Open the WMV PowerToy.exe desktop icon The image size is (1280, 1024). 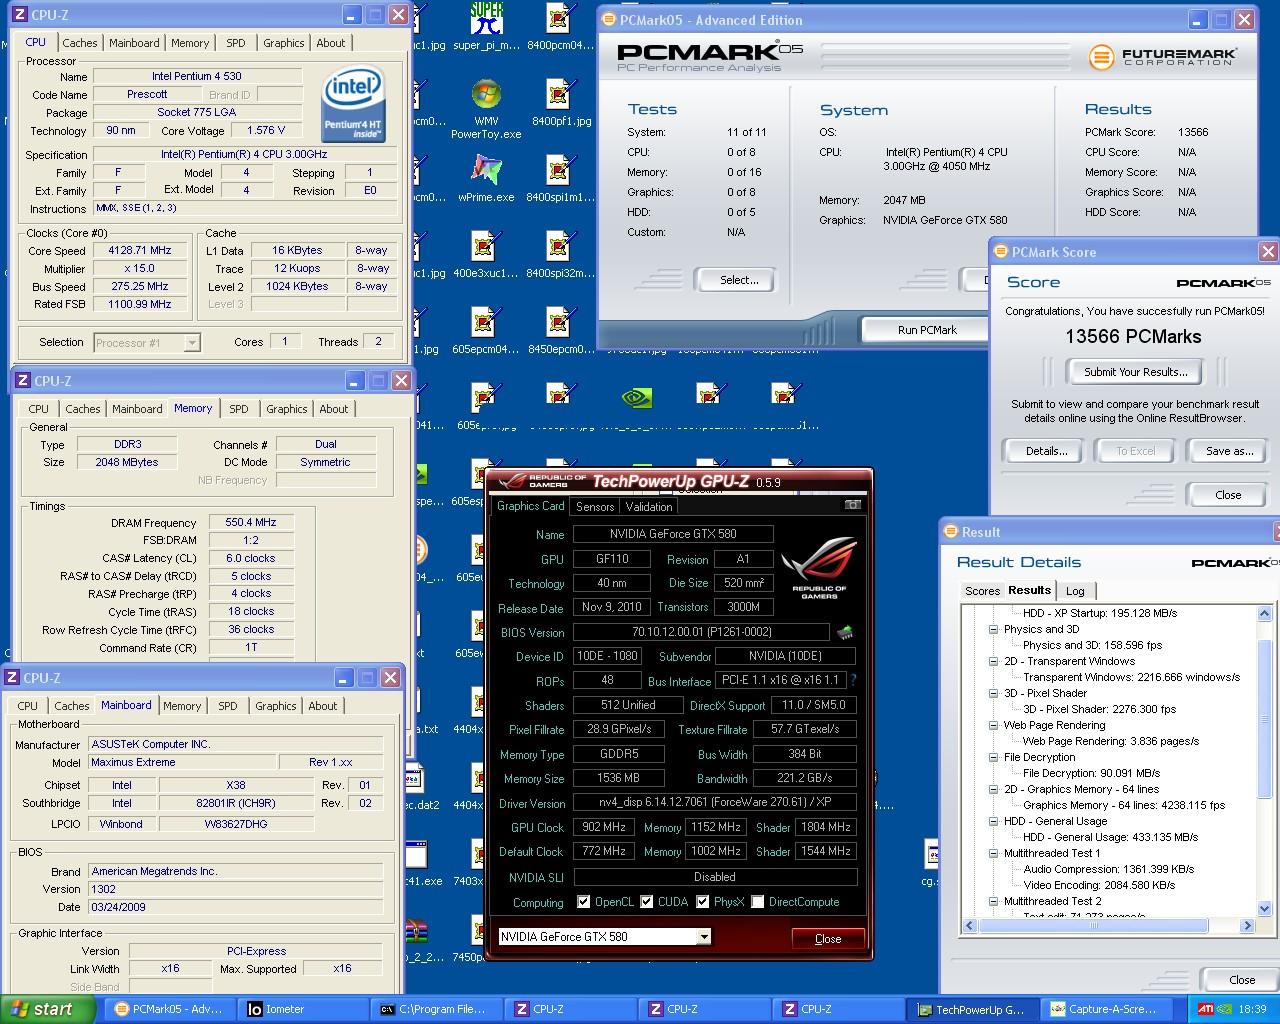(x=486, y=110)
